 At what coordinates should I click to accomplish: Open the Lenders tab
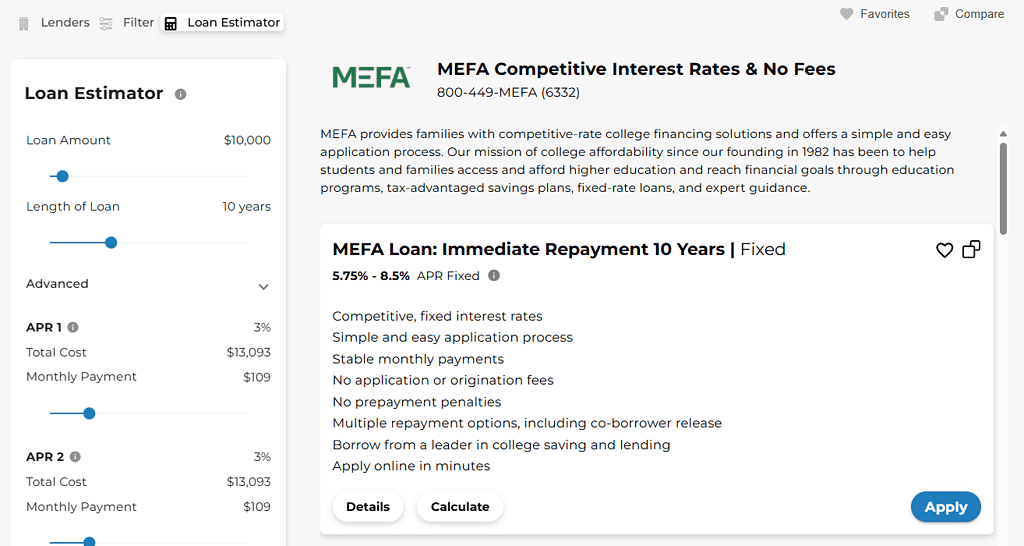point(65,22)
